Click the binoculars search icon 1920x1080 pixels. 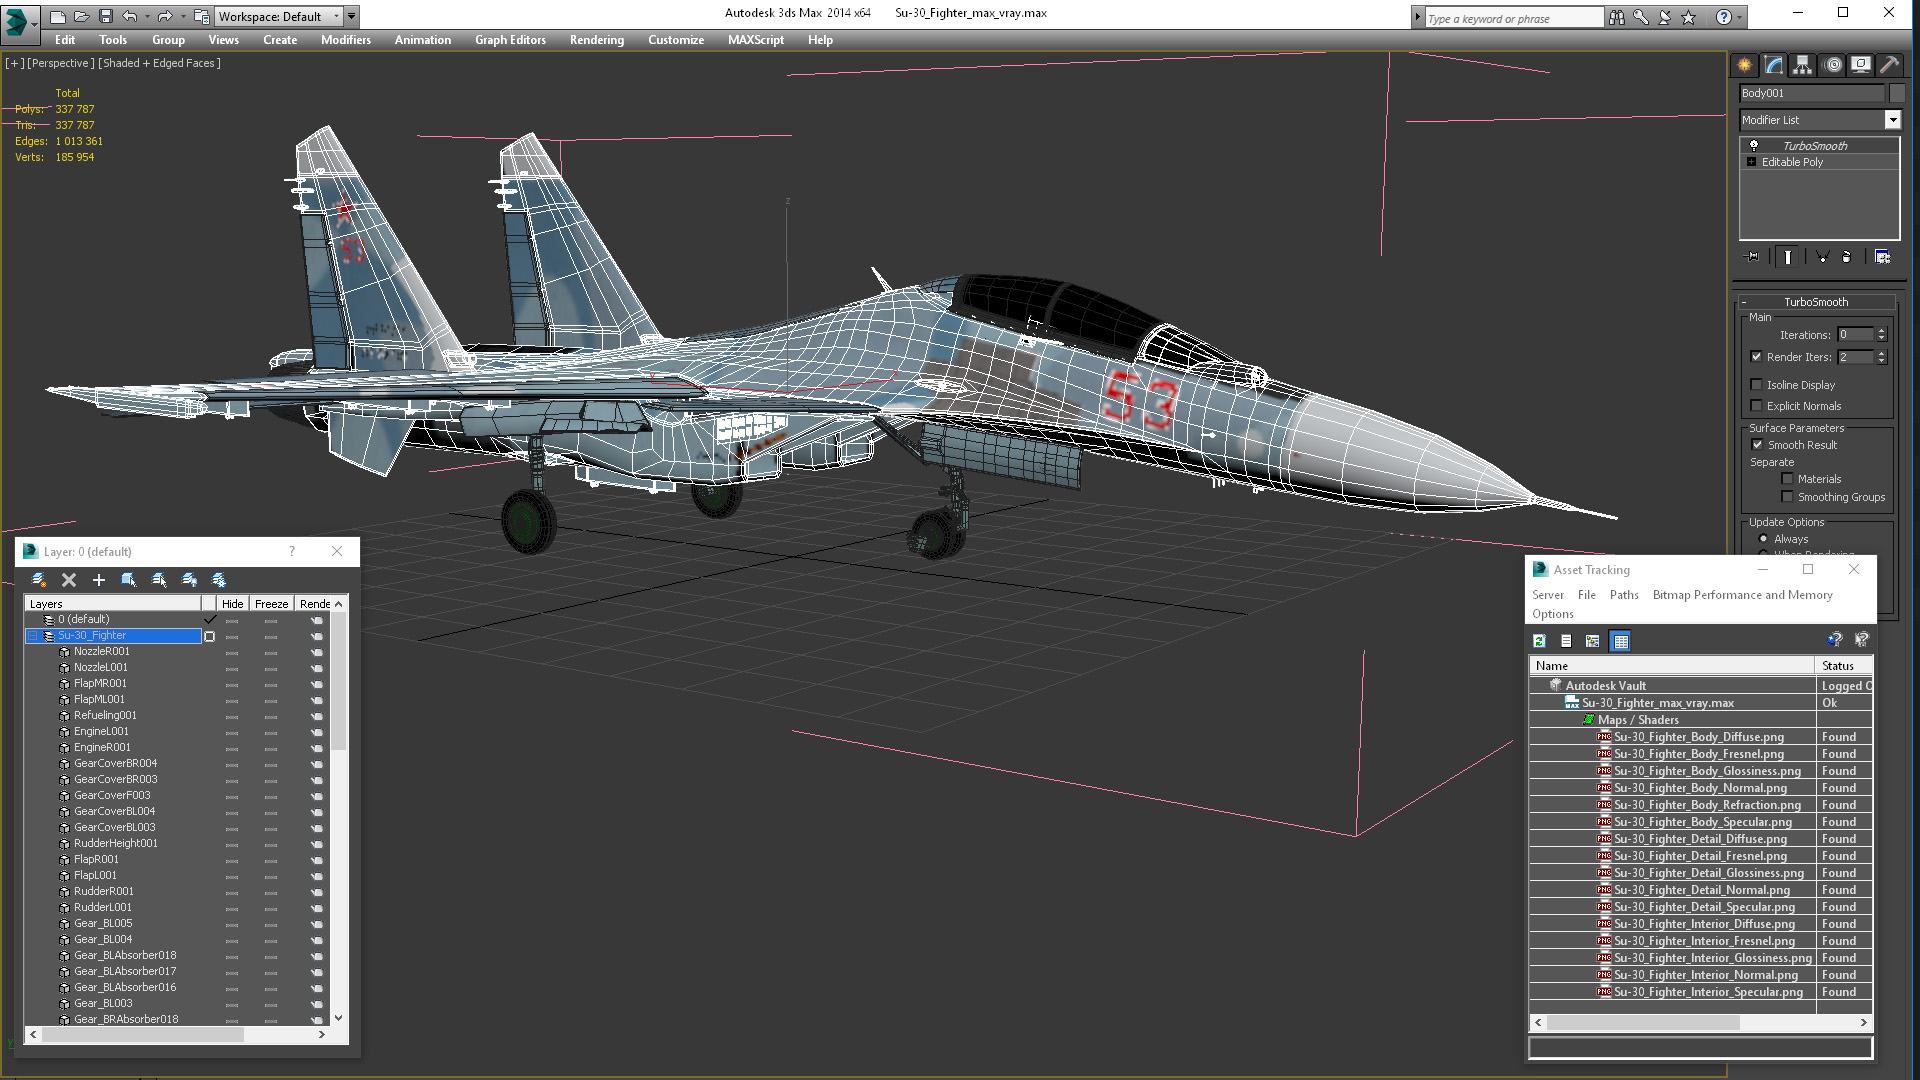[x=1616, y=17]
